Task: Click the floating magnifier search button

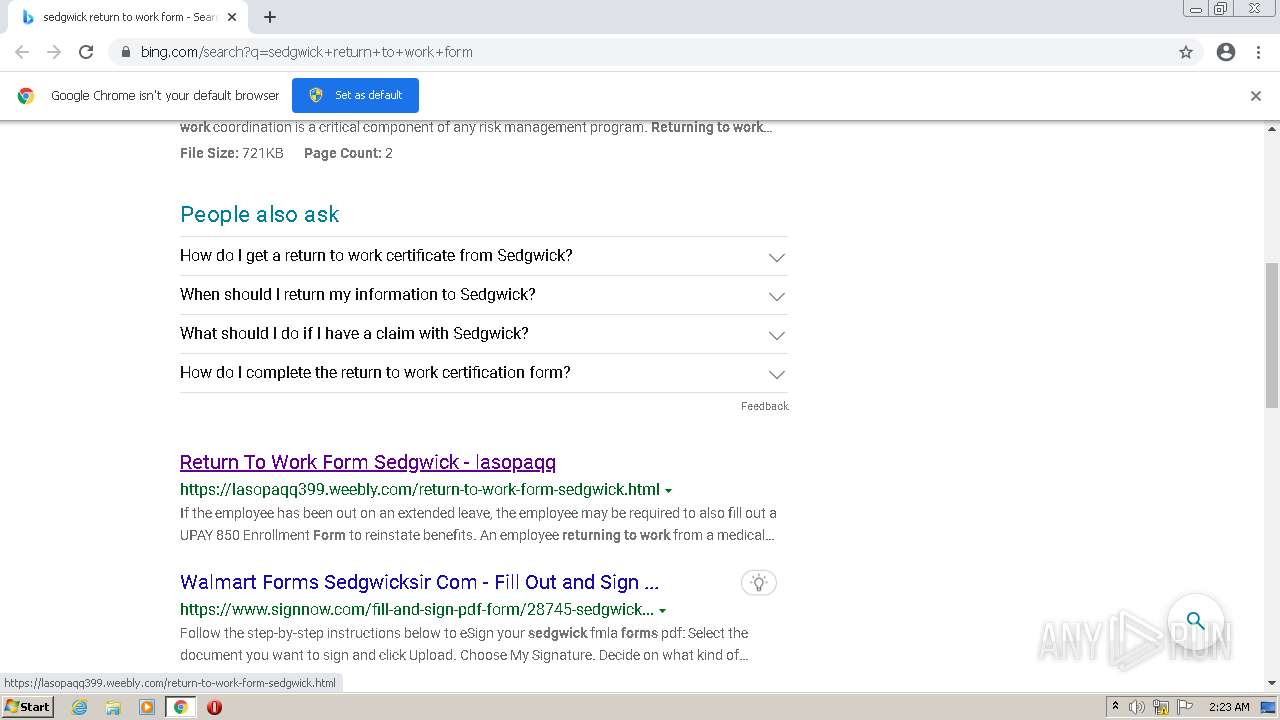Action: pos(1195,621)
